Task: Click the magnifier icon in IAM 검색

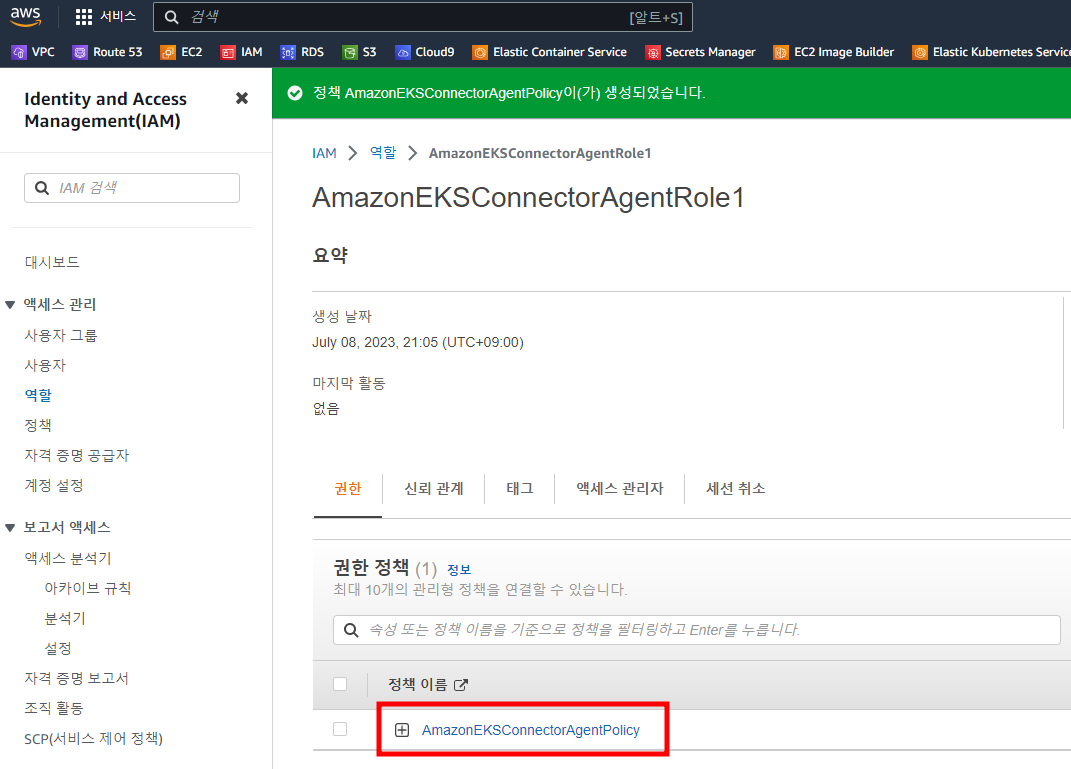Action: coord(42,188)
